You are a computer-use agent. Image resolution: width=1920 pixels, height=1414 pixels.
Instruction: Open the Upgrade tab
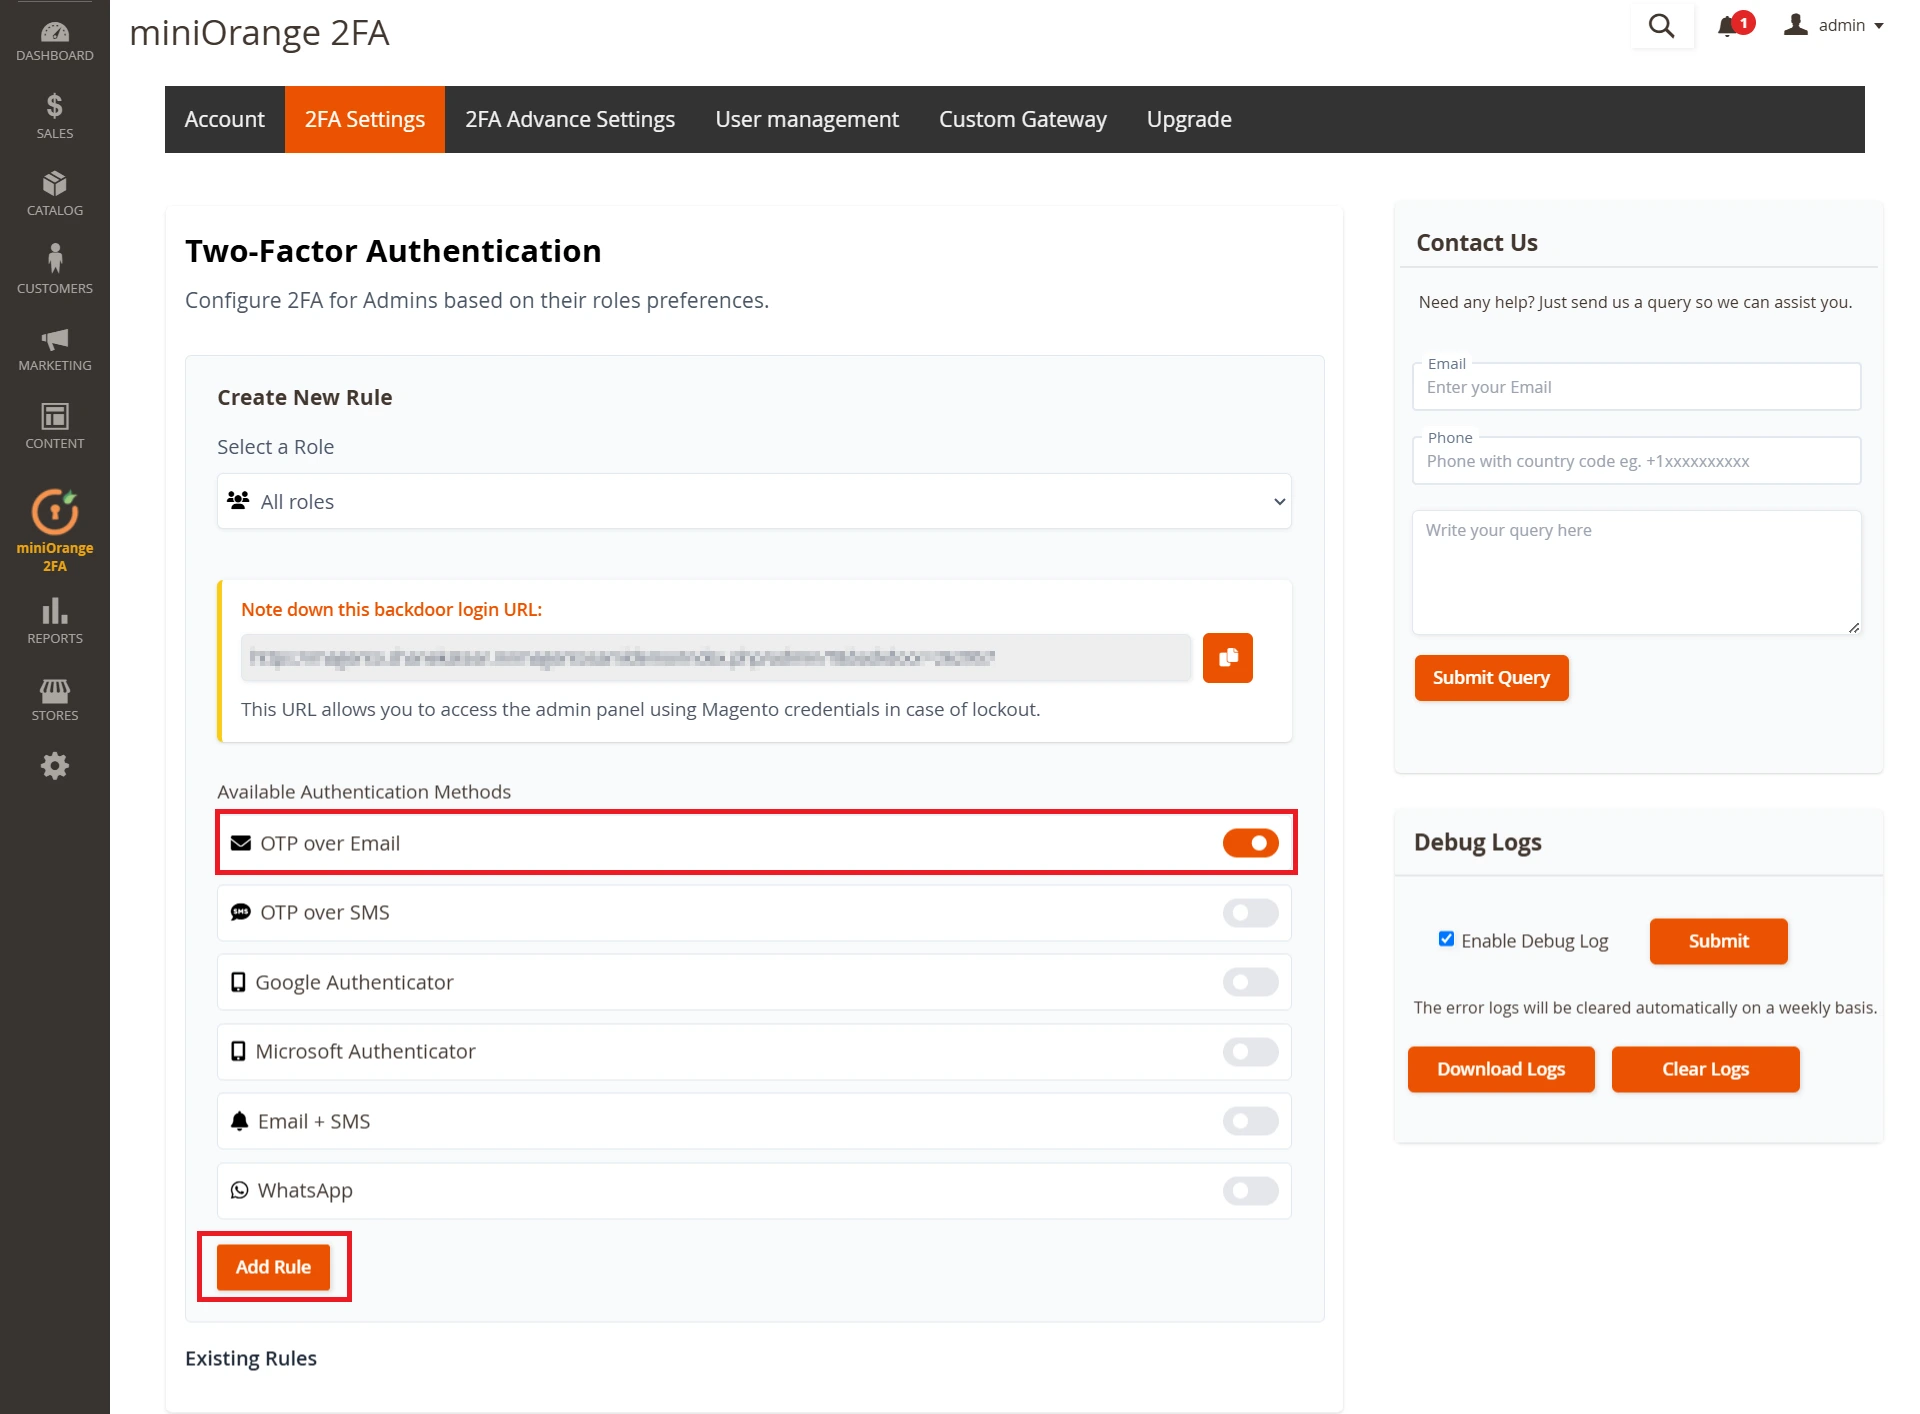[x=1189, y=119]
